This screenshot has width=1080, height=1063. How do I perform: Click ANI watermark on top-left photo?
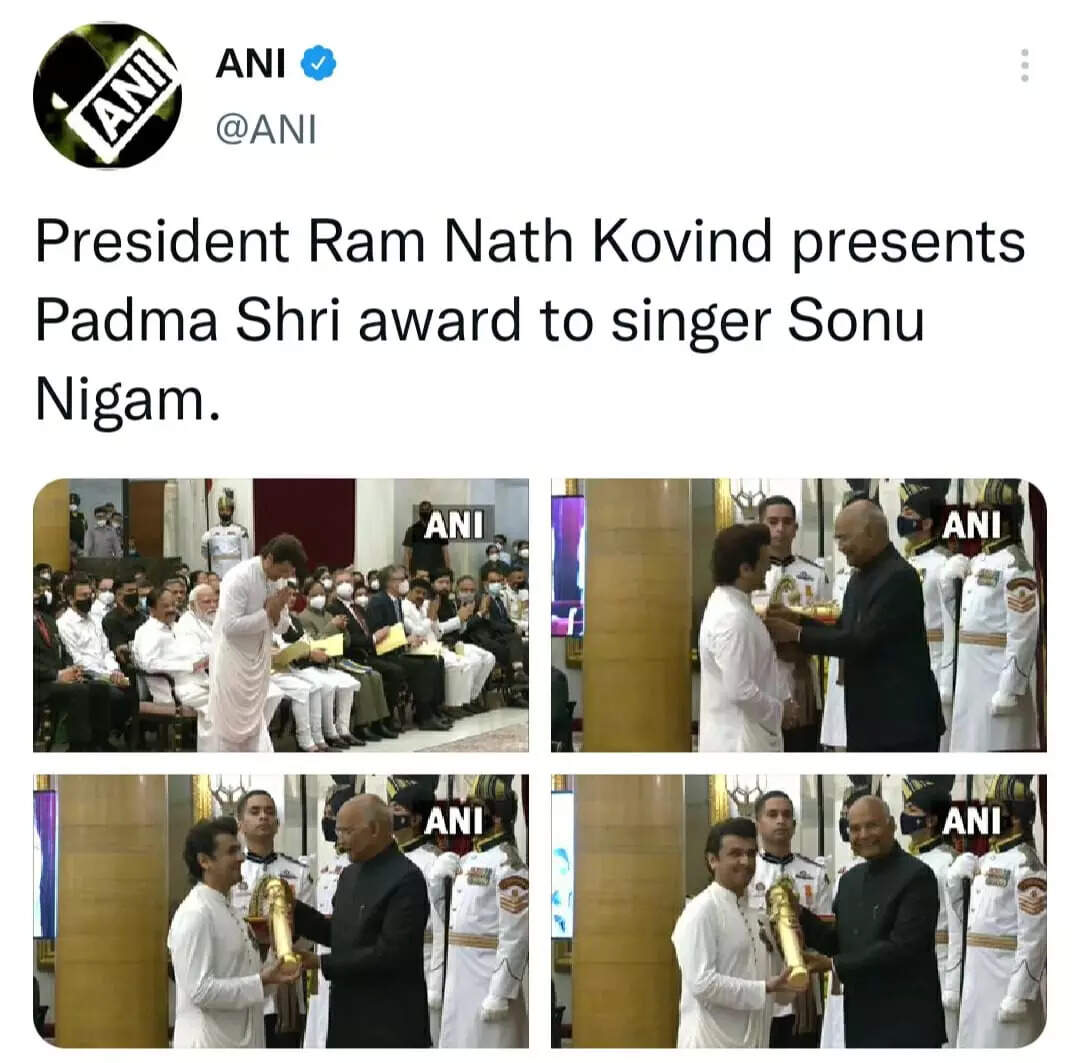(x=454, y=526)
